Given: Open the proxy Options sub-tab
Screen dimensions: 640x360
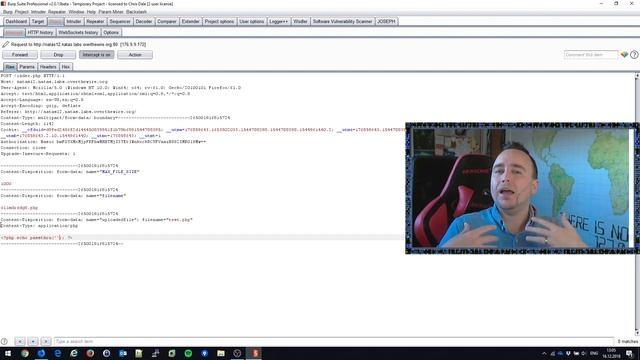Looking at the screenshot, I should point(111,32).
